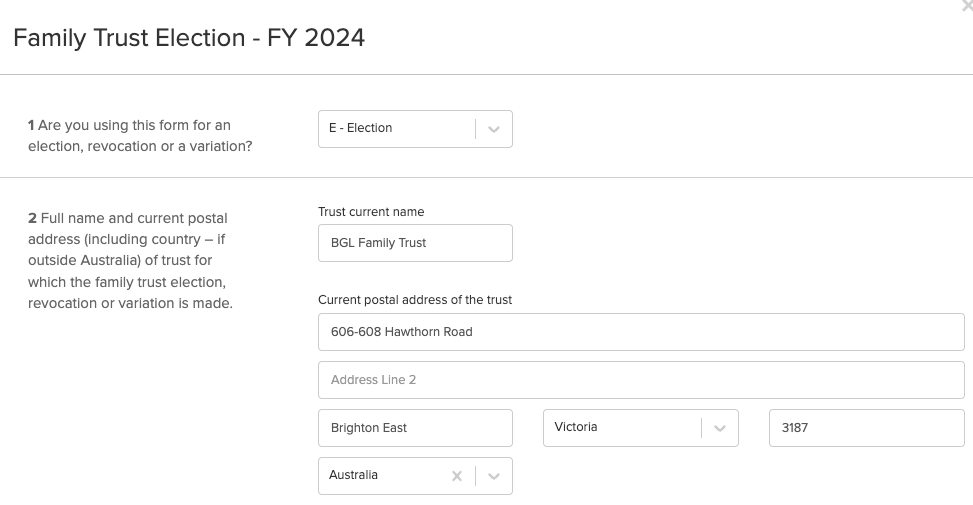Click the 'Trust current name' label
This screenshot has height=505, width=973.
point(371,212)
